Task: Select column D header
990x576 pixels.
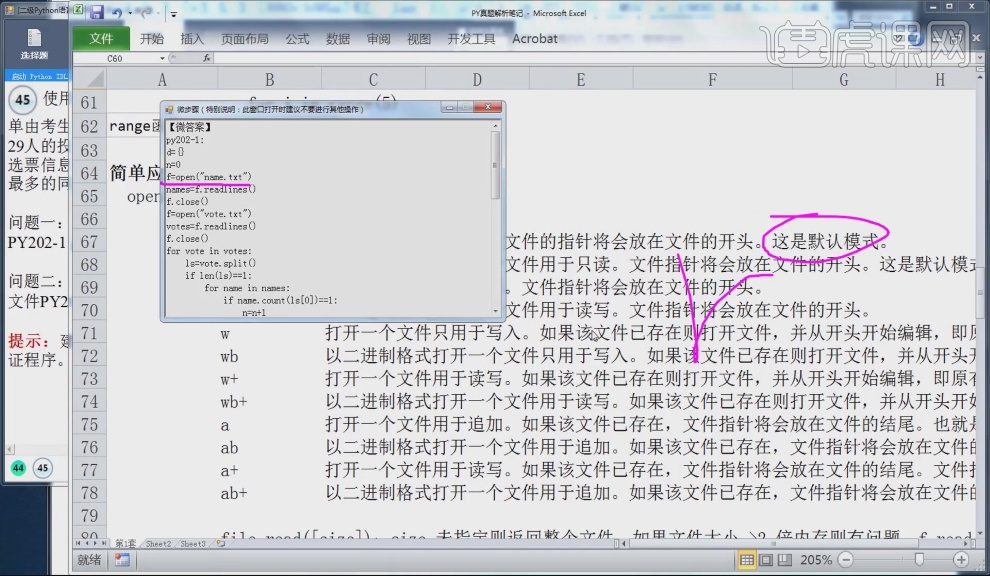Action: (x=477, y=79)
